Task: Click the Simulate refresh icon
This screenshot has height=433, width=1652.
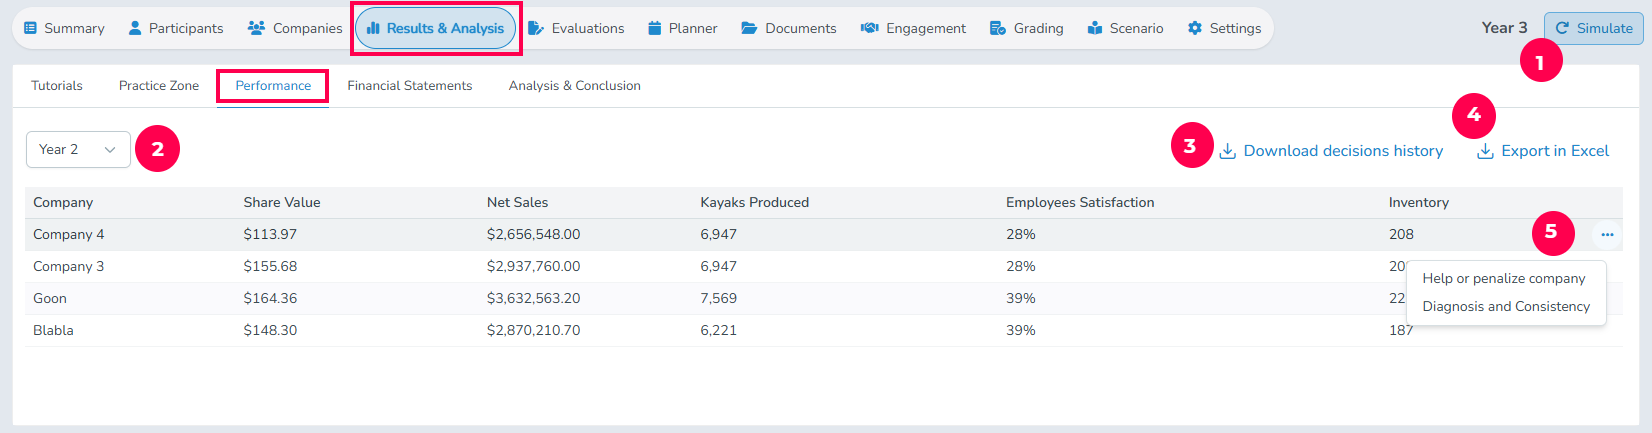Action: (1562, 28)
